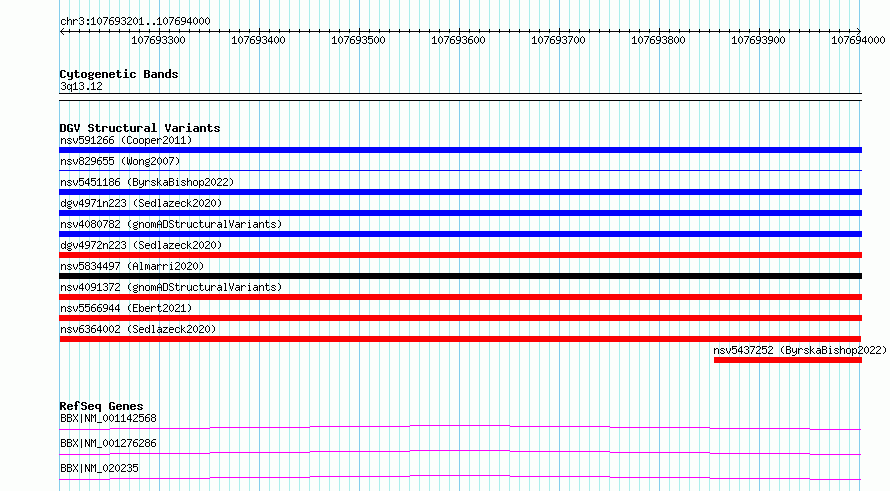This screenshot has width=890, height=491.
Task: Click ruler position 107693700
Action: pos(558,40)
